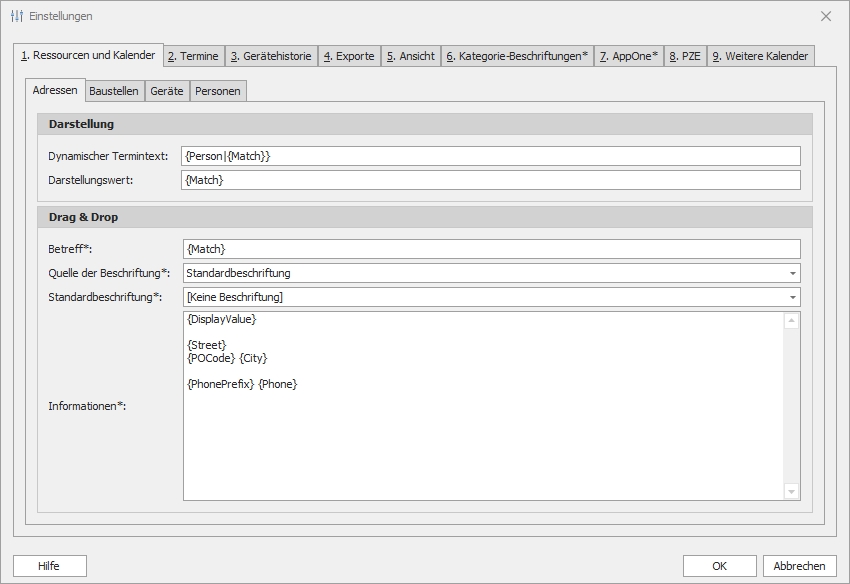
Task: Focus the Darstellungswert text field
Action: tap(491, 180)
